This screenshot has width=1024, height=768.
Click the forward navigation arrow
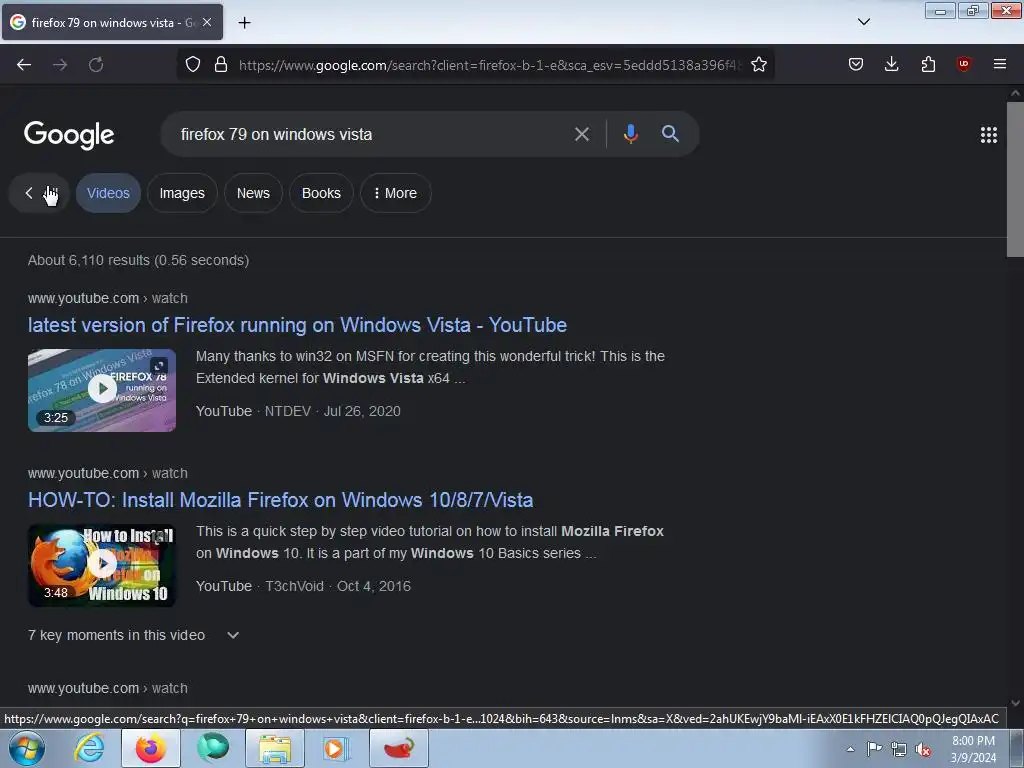point(60,65)
